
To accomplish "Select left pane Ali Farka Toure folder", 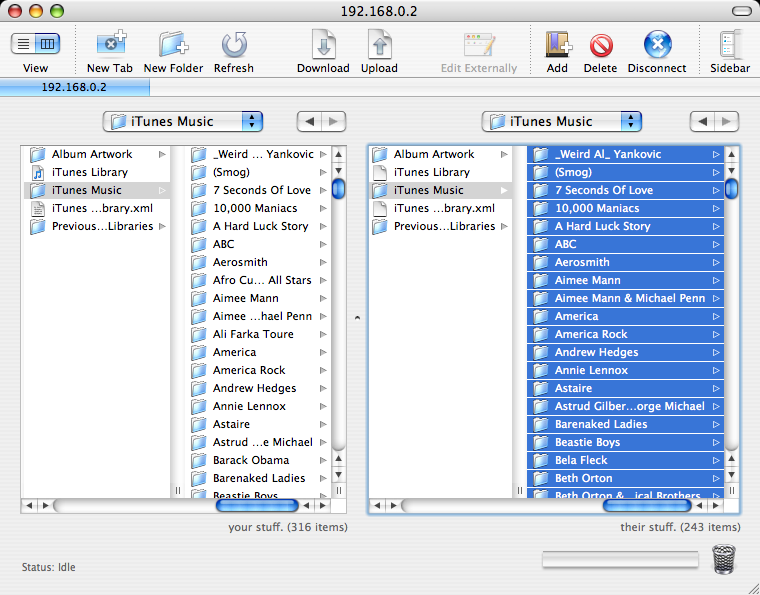I will pos(258,334).
